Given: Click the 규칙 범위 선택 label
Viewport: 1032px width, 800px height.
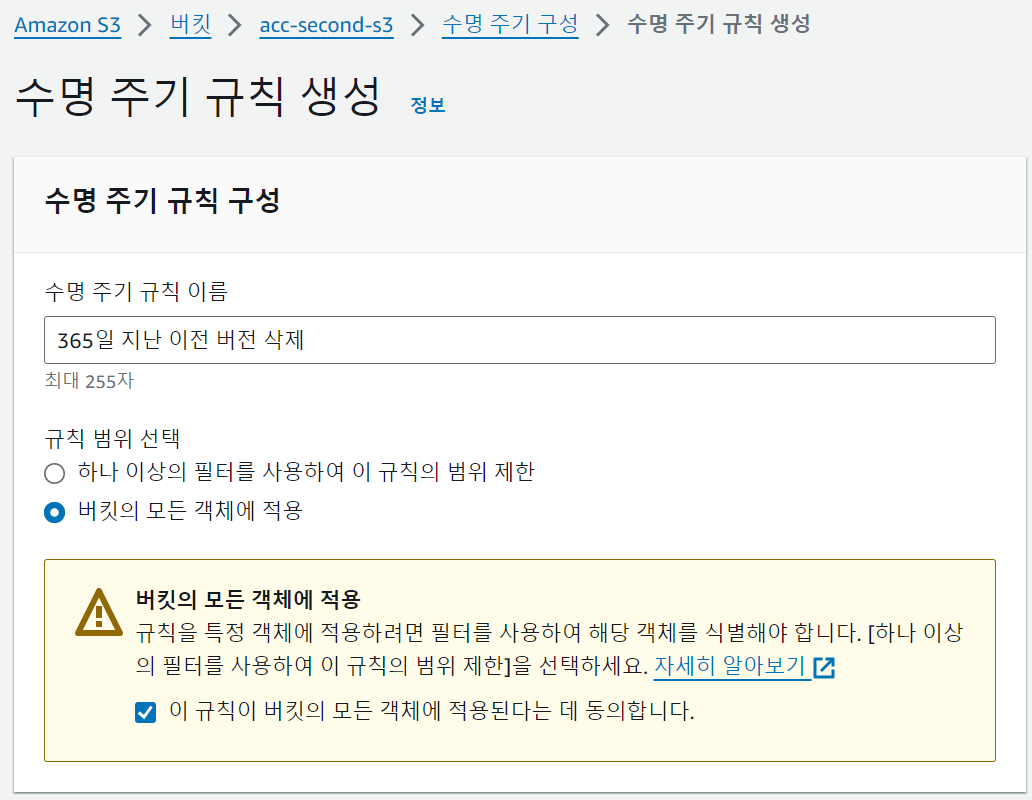Looking at the screenshot, I should coord(113,438).
